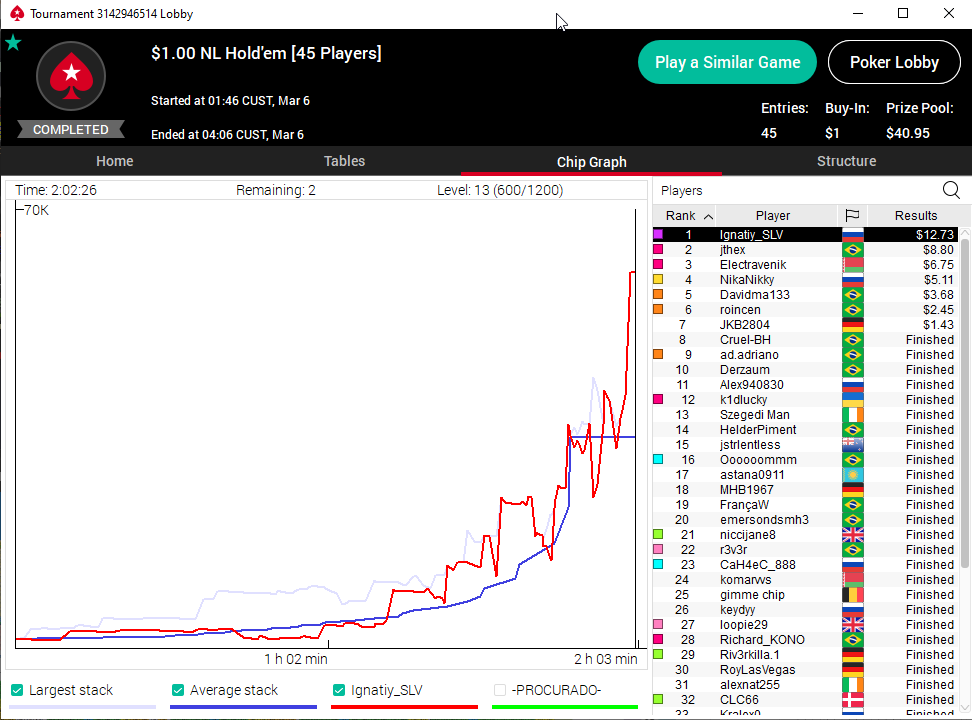Toggle the Average stack checkbox
The width and height of the screenshot is (972, 720).
178,690
